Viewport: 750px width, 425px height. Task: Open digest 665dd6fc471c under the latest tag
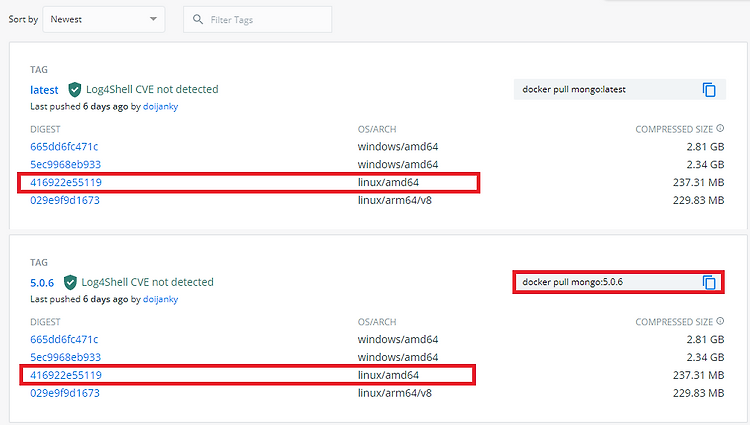(x=64, y=147)
